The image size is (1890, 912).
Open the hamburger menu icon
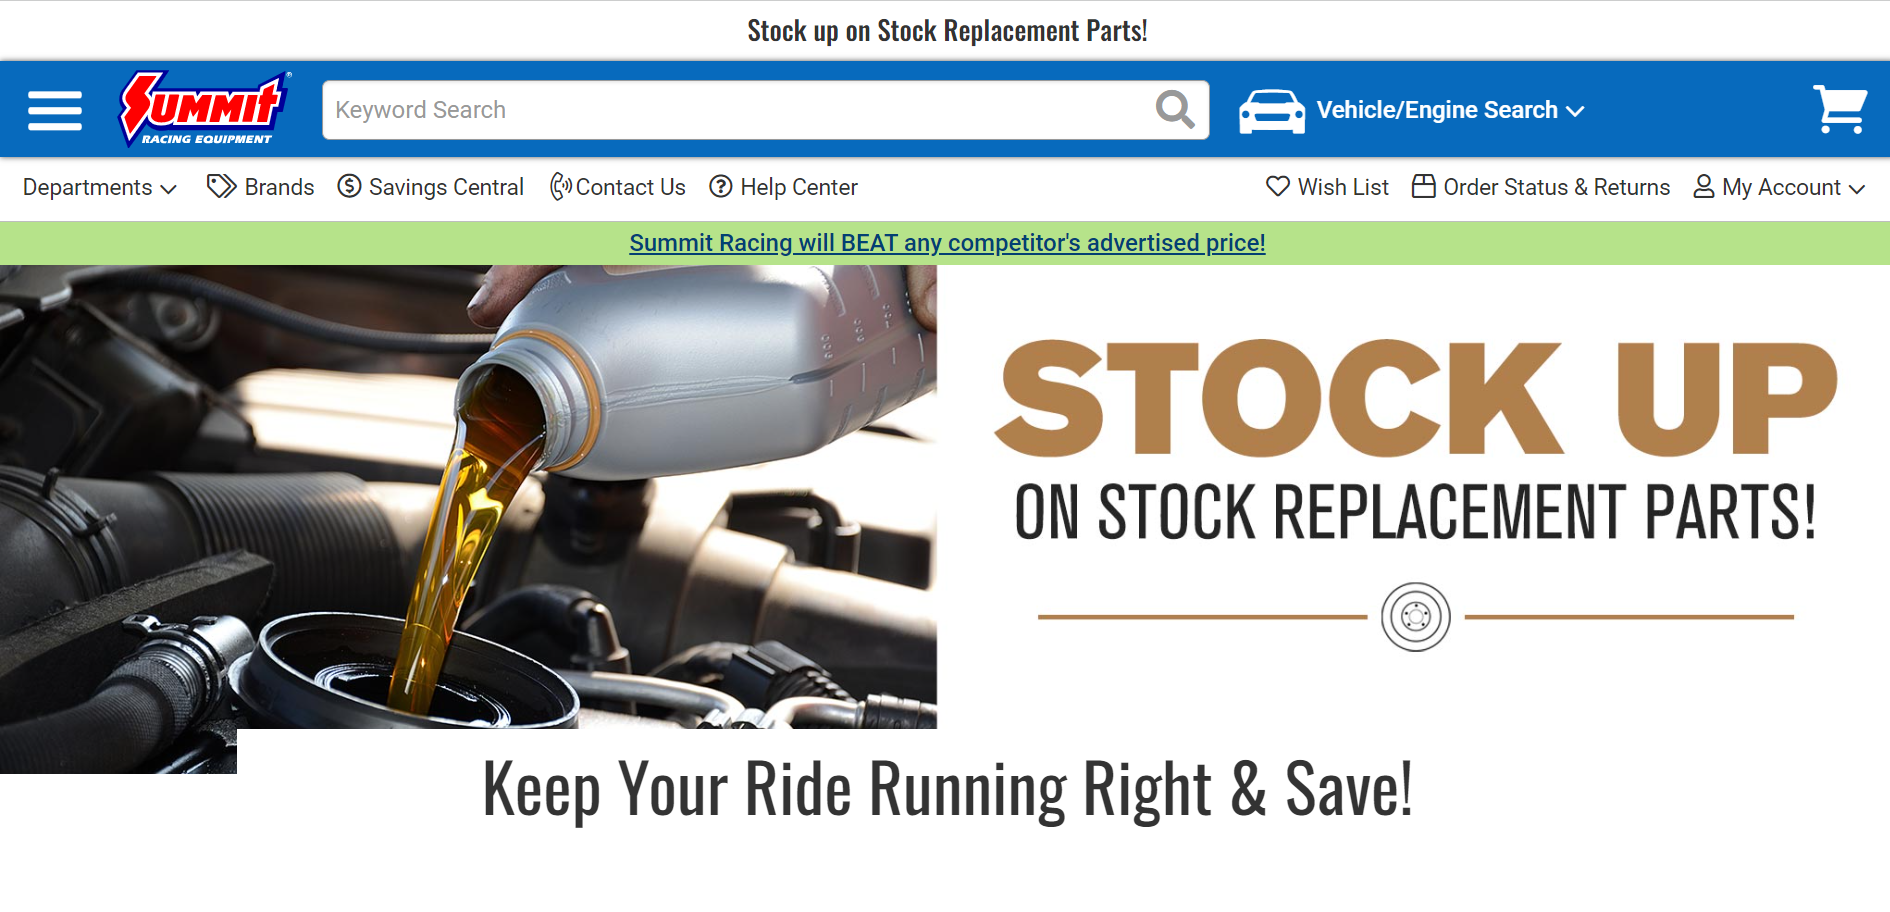point(55,110)
